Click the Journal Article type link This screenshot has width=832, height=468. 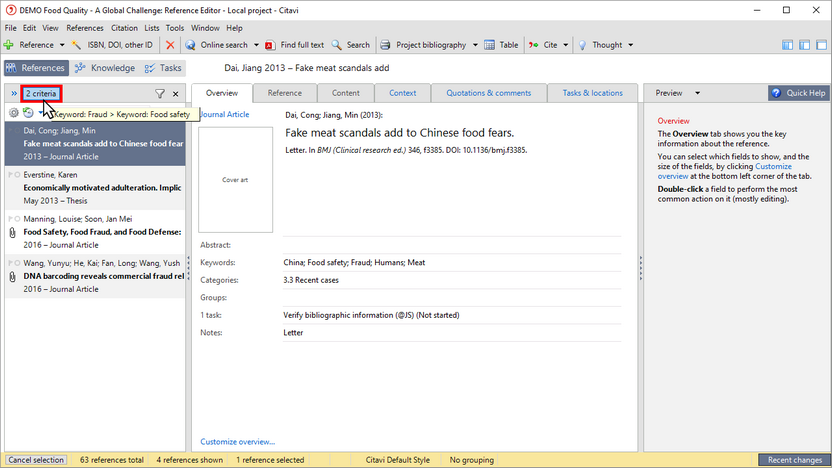click(224, 115)
